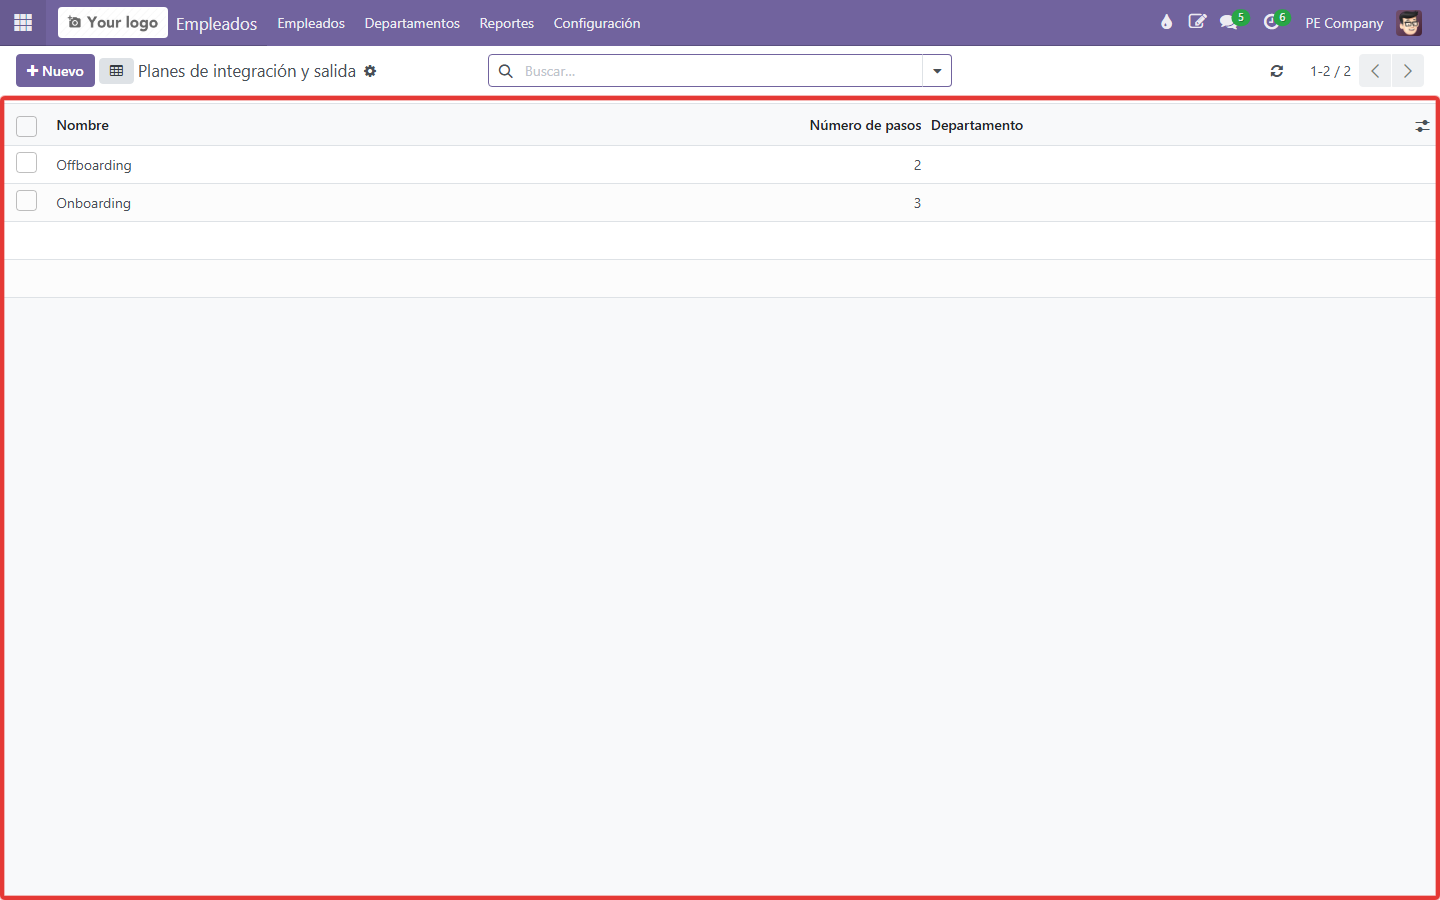The image size is (1440, 900).
Task: Expand the search options dropdown arrow
Action: click(x=937, y=71)
